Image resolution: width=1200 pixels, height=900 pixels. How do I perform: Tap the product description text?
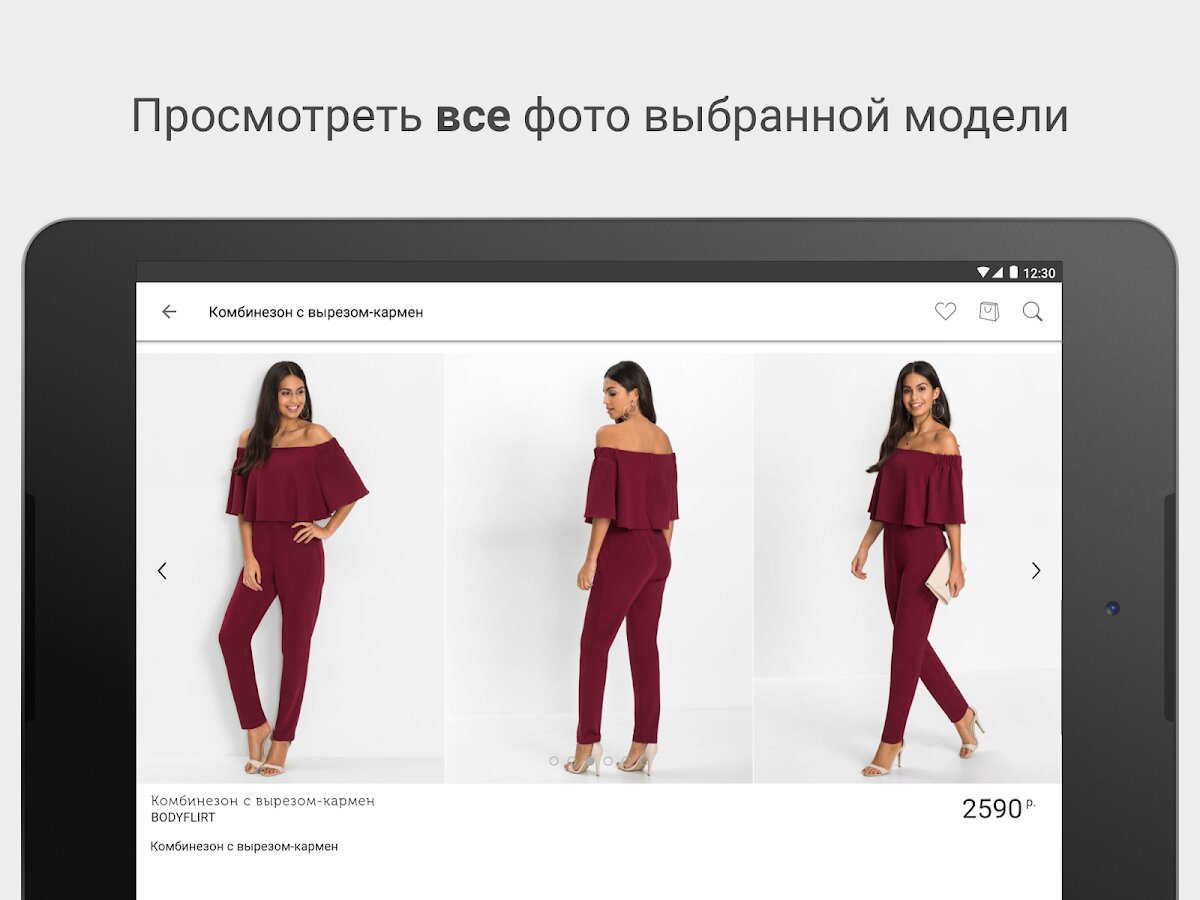tap(244, 846)
